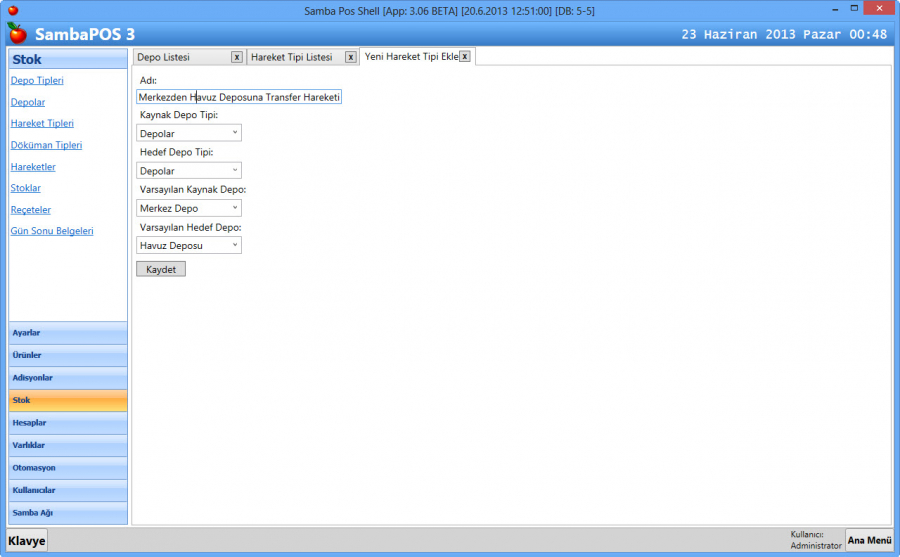The width and height of the screenshot is (900, 557).
Task: Click the Klavye keyboard button
Action: coord(27,541)
